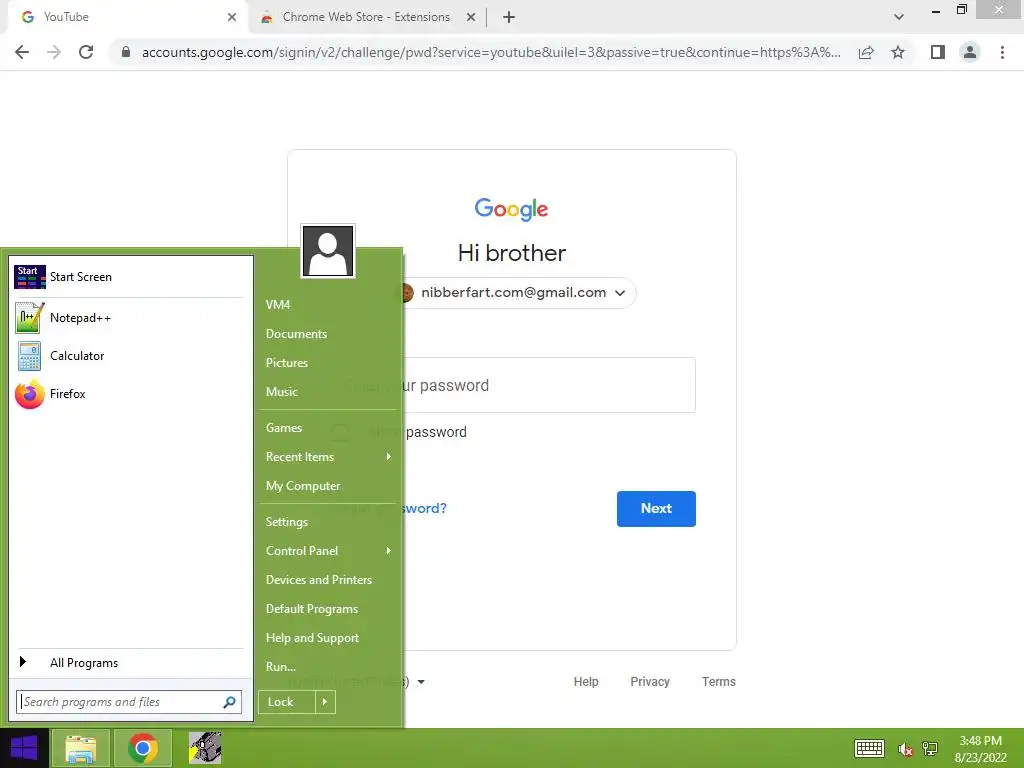Open a new Chrome tab
Viewport: 1024px width, 768px height.
coord(509,17)
